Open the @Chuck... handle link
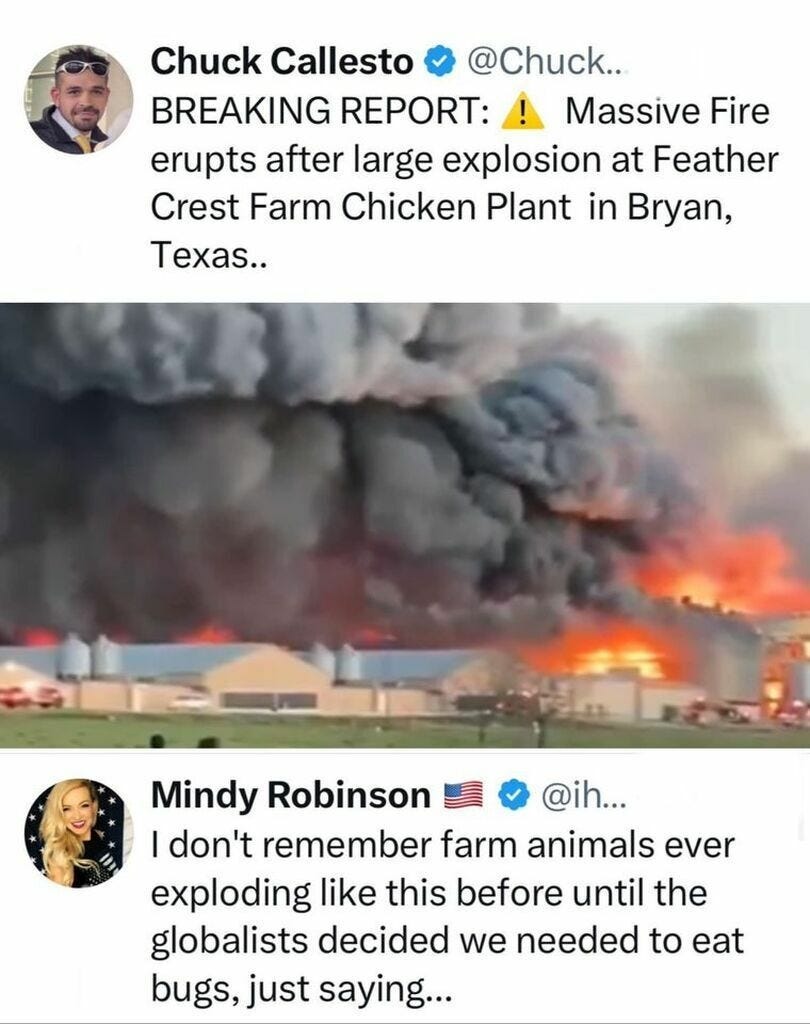The height and width of the screenshot is (1024, 810). point(545,62)
